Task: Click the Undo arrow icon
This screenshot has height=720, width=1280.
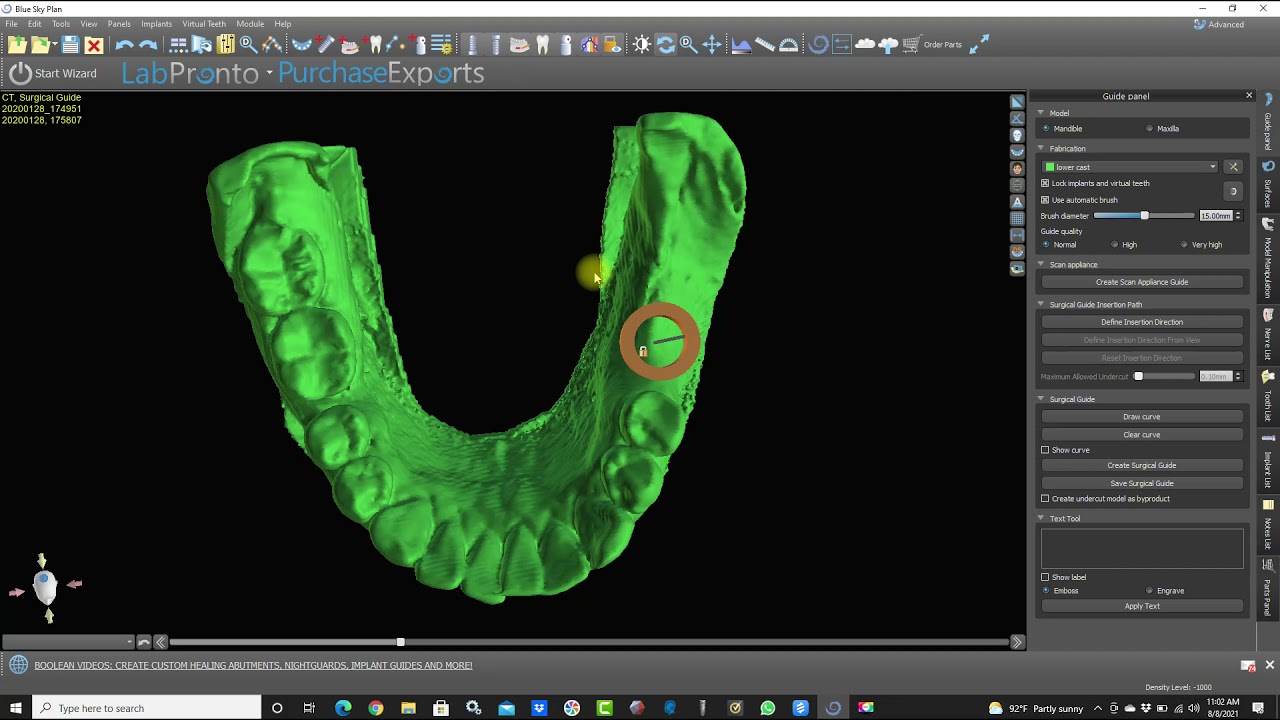Action: pyautogui.click(x=124, y=45)
